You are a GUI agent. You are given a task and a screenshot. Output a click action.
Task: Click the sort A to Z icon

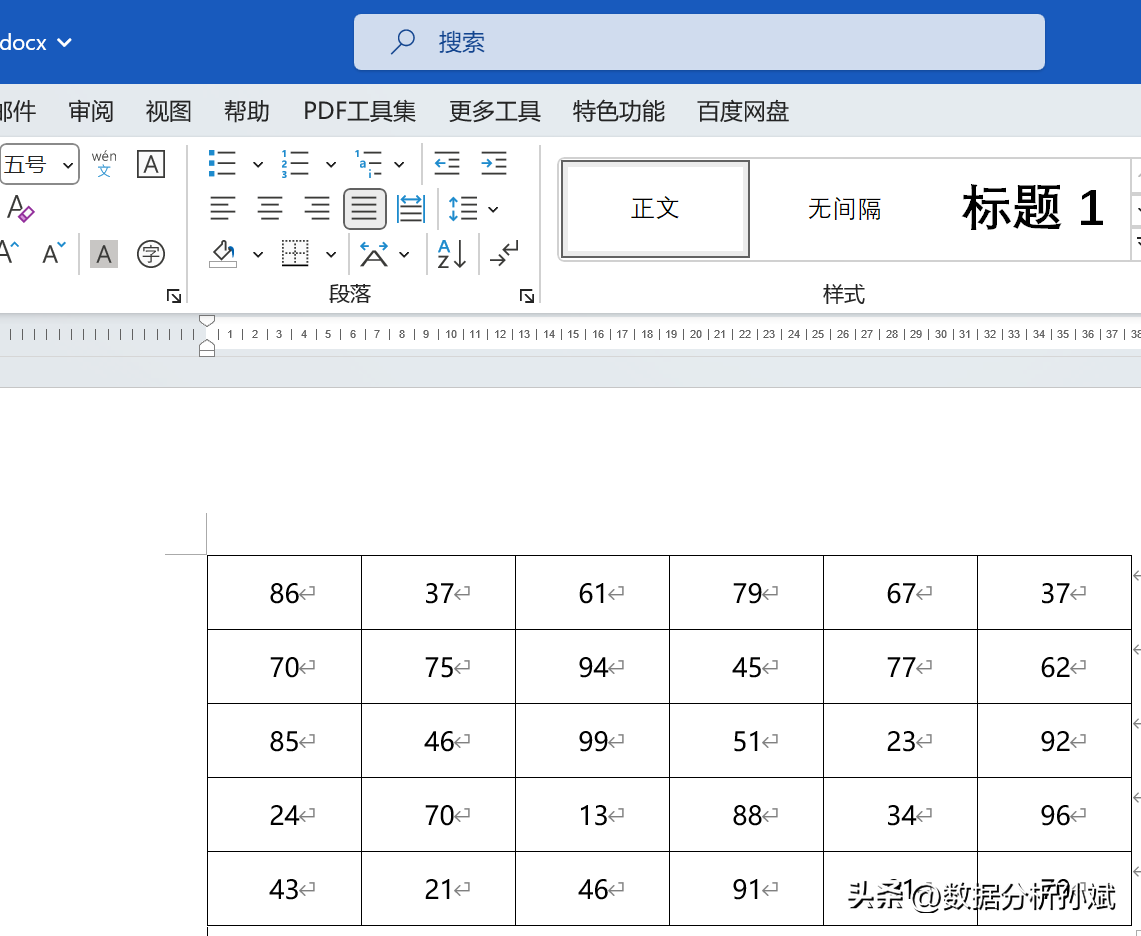452,254
